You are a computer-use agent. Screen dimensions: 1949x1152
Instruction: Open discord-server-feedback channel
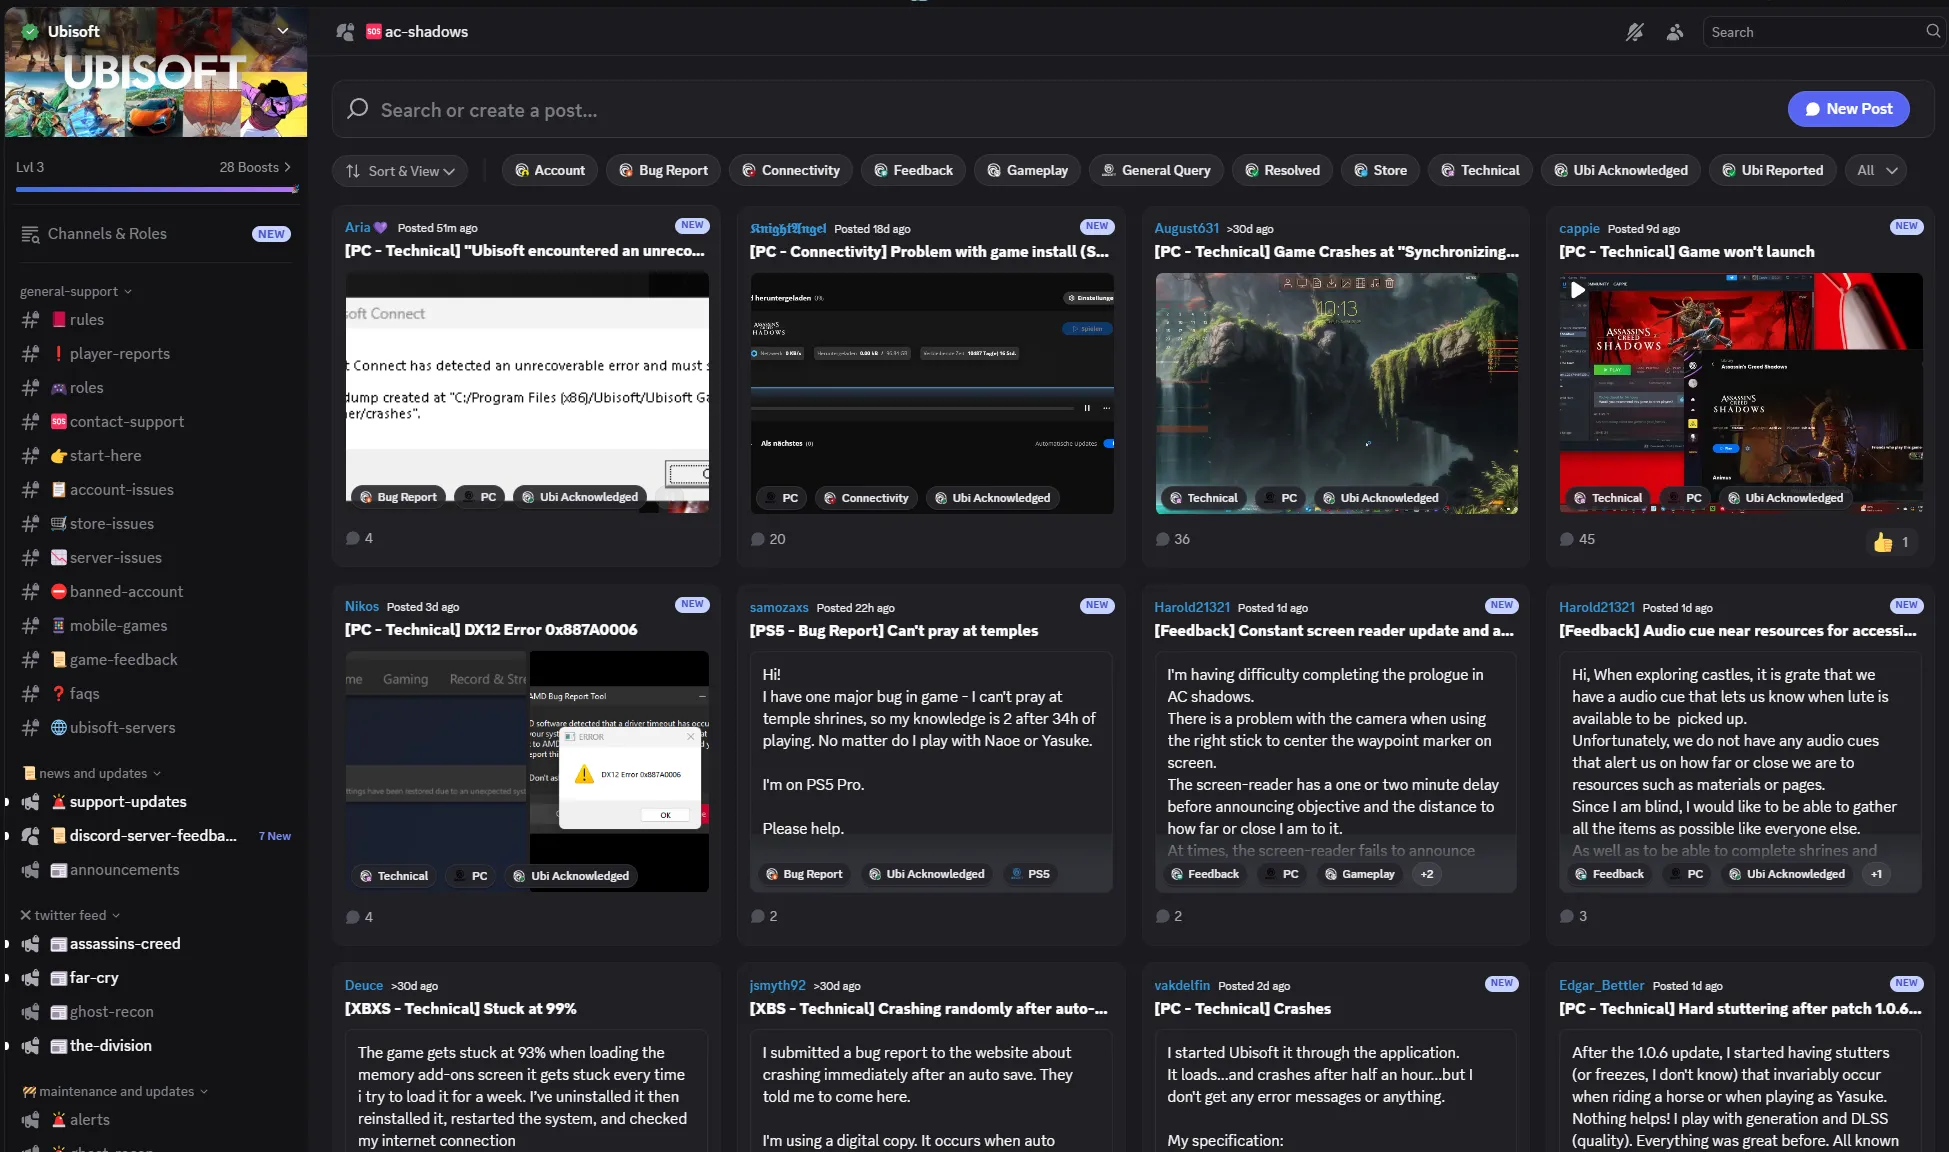155,836
